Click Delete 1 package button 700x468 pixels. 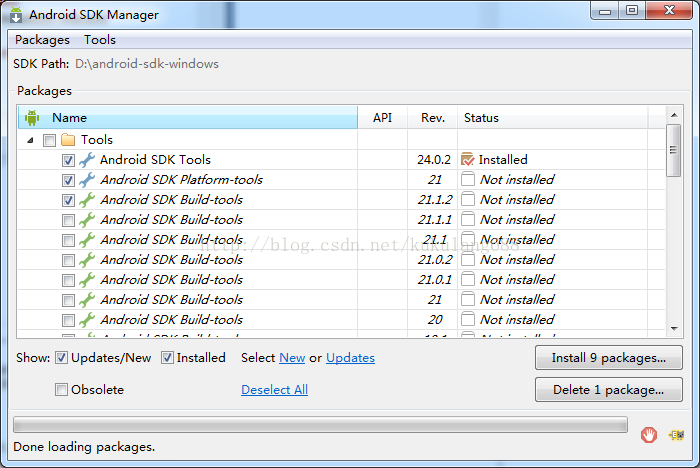608,390
